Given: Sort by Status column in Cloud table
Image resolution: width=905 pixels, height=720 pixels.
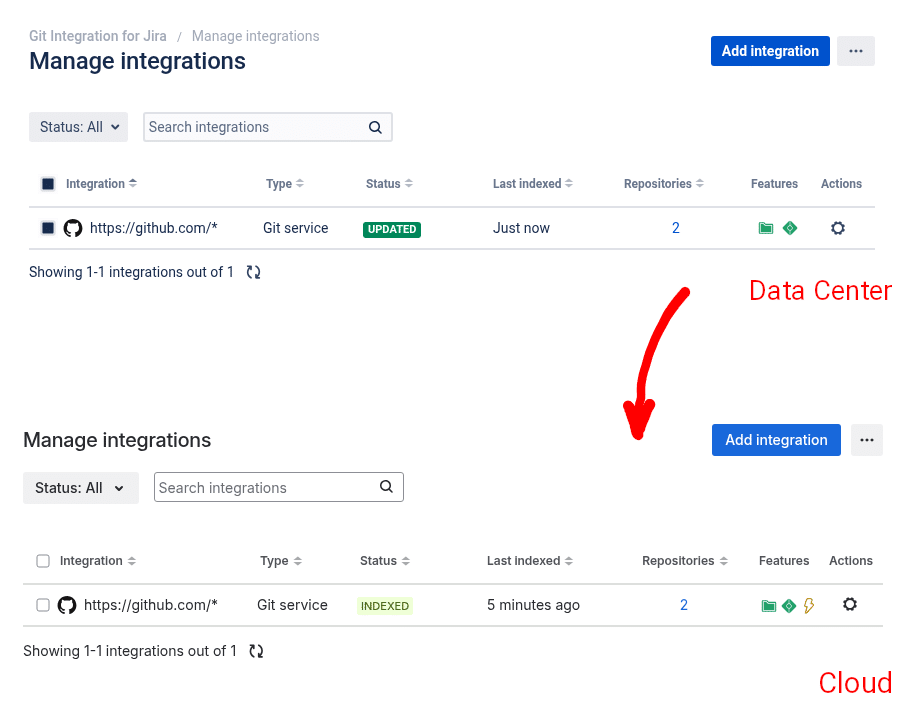Looking at the screenshot, I should [385, 561].
